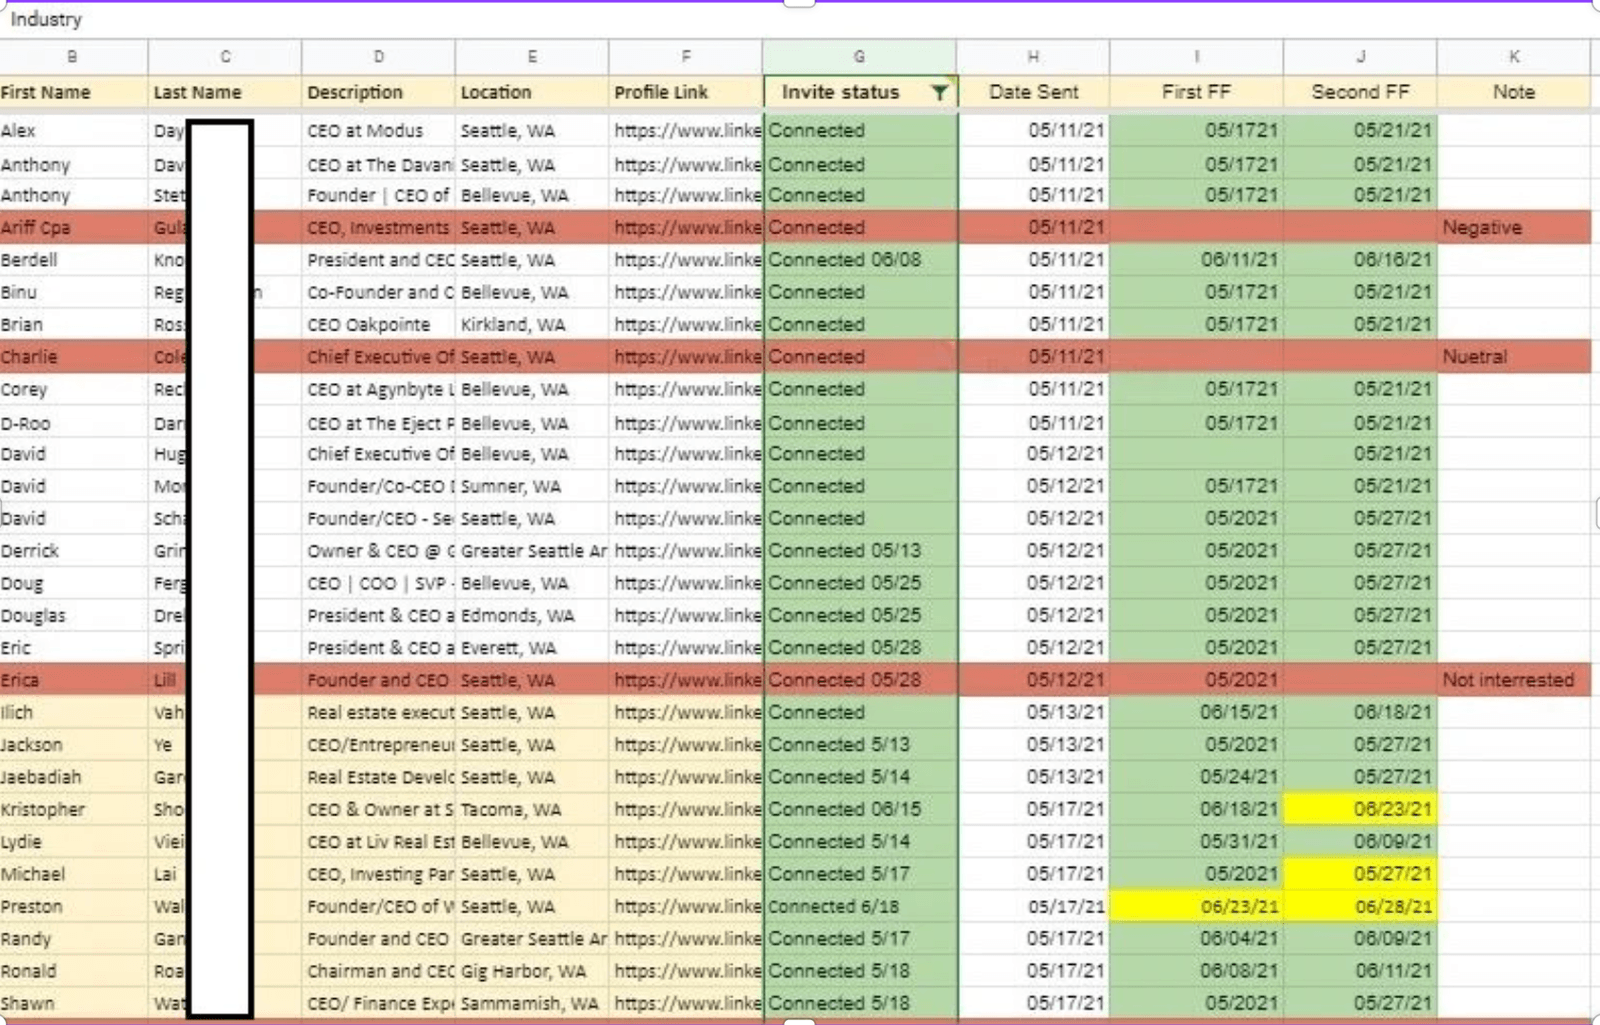
Task: Select 05/31/21 First FF in Lydie's row
Action: [1196, 842]
